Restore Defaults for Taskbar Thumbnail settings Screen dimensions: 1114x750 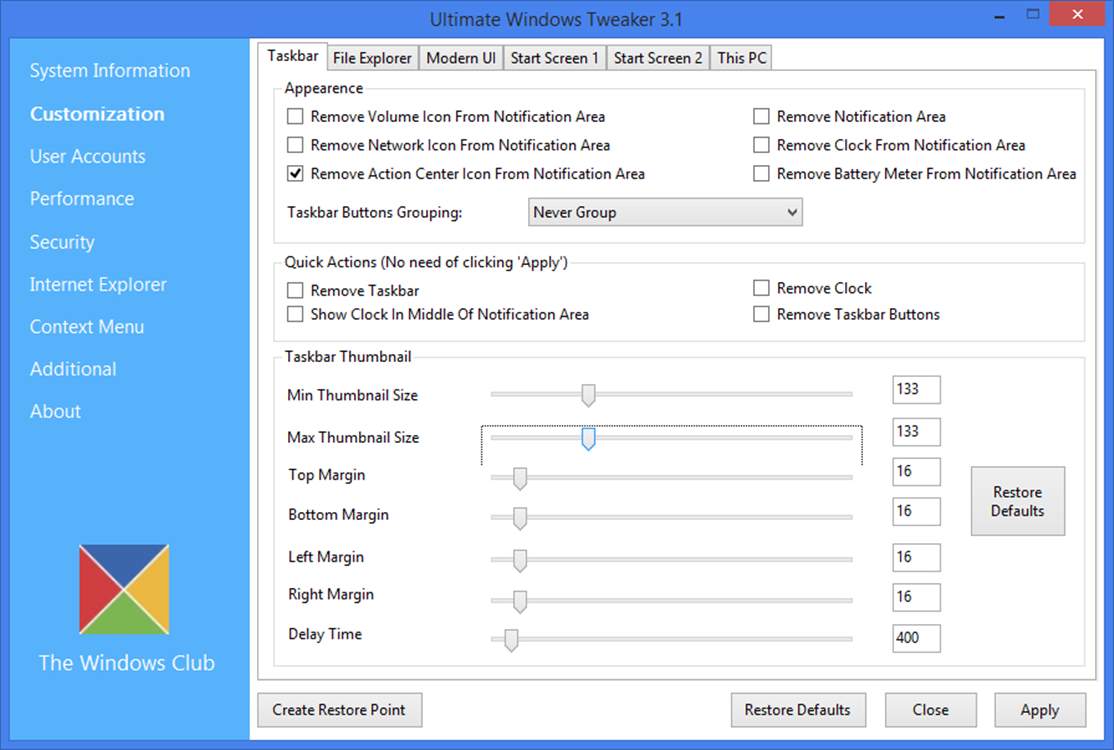coord(1017,501)
